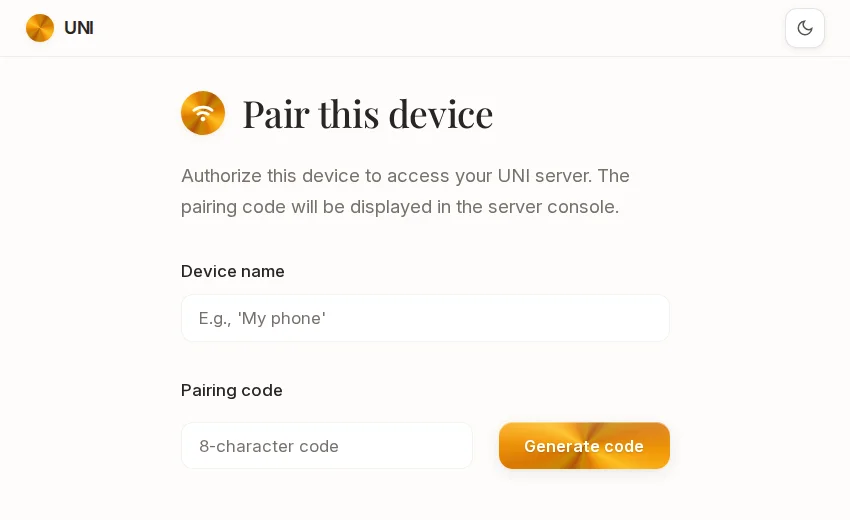Click the word code on the Generate button
The height and width of the screenshot is (520, 850).
coord(624,446)
